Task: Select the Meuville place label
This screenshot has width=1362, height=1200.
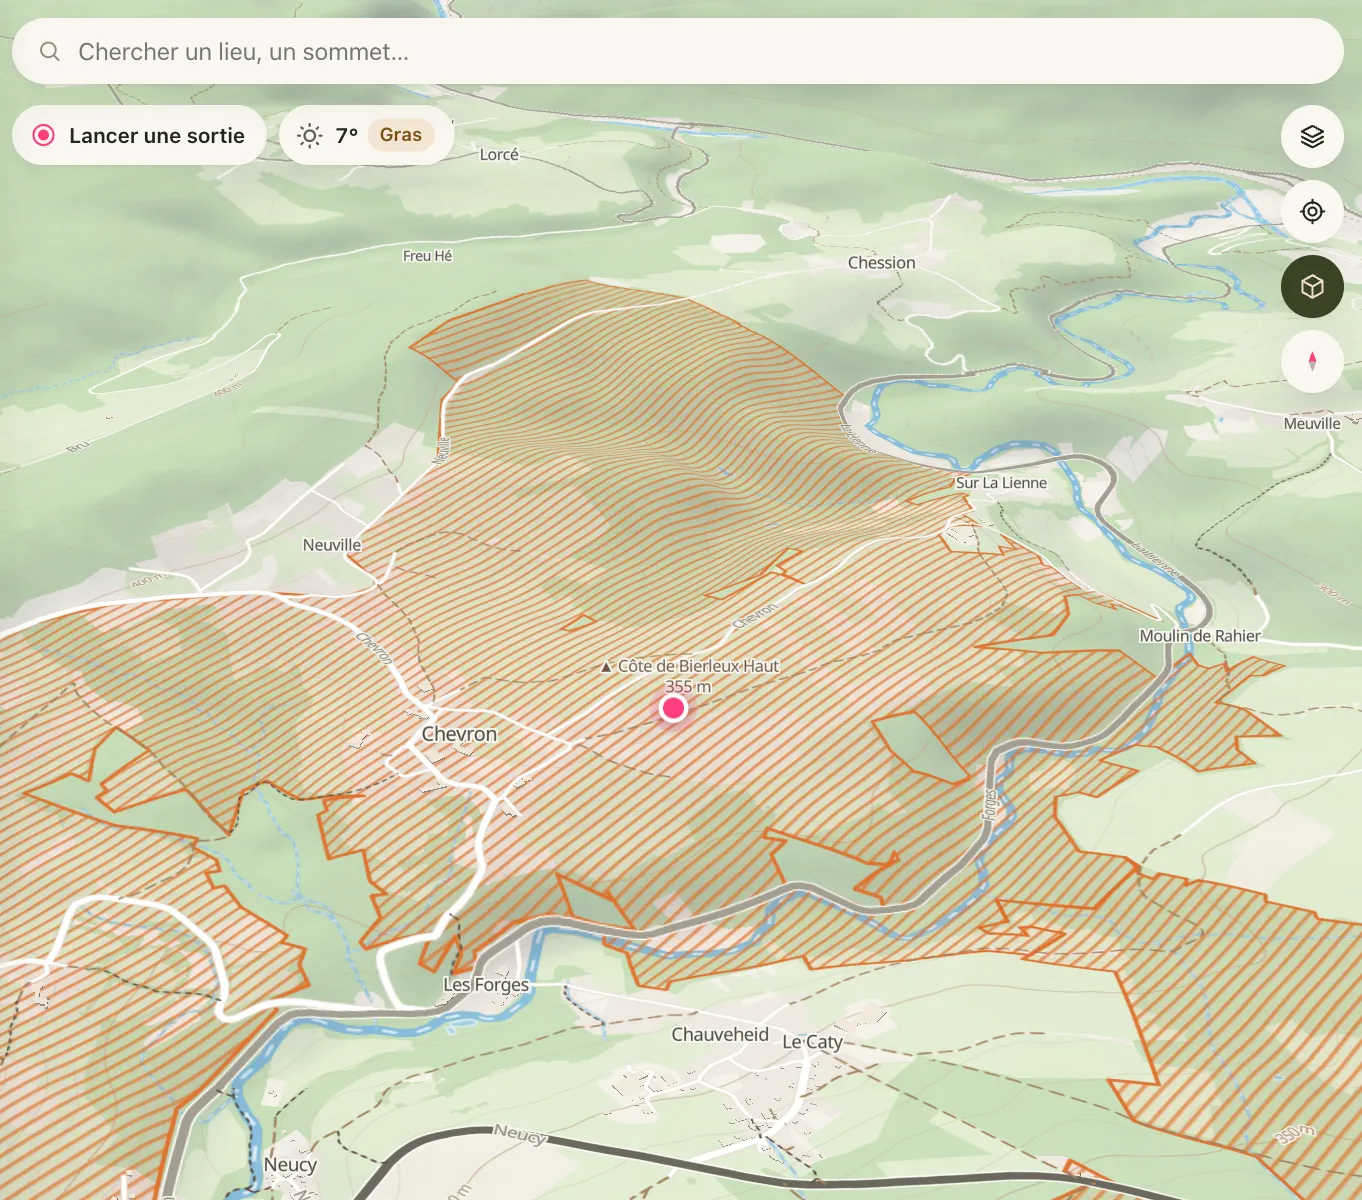Action: 1312,424
